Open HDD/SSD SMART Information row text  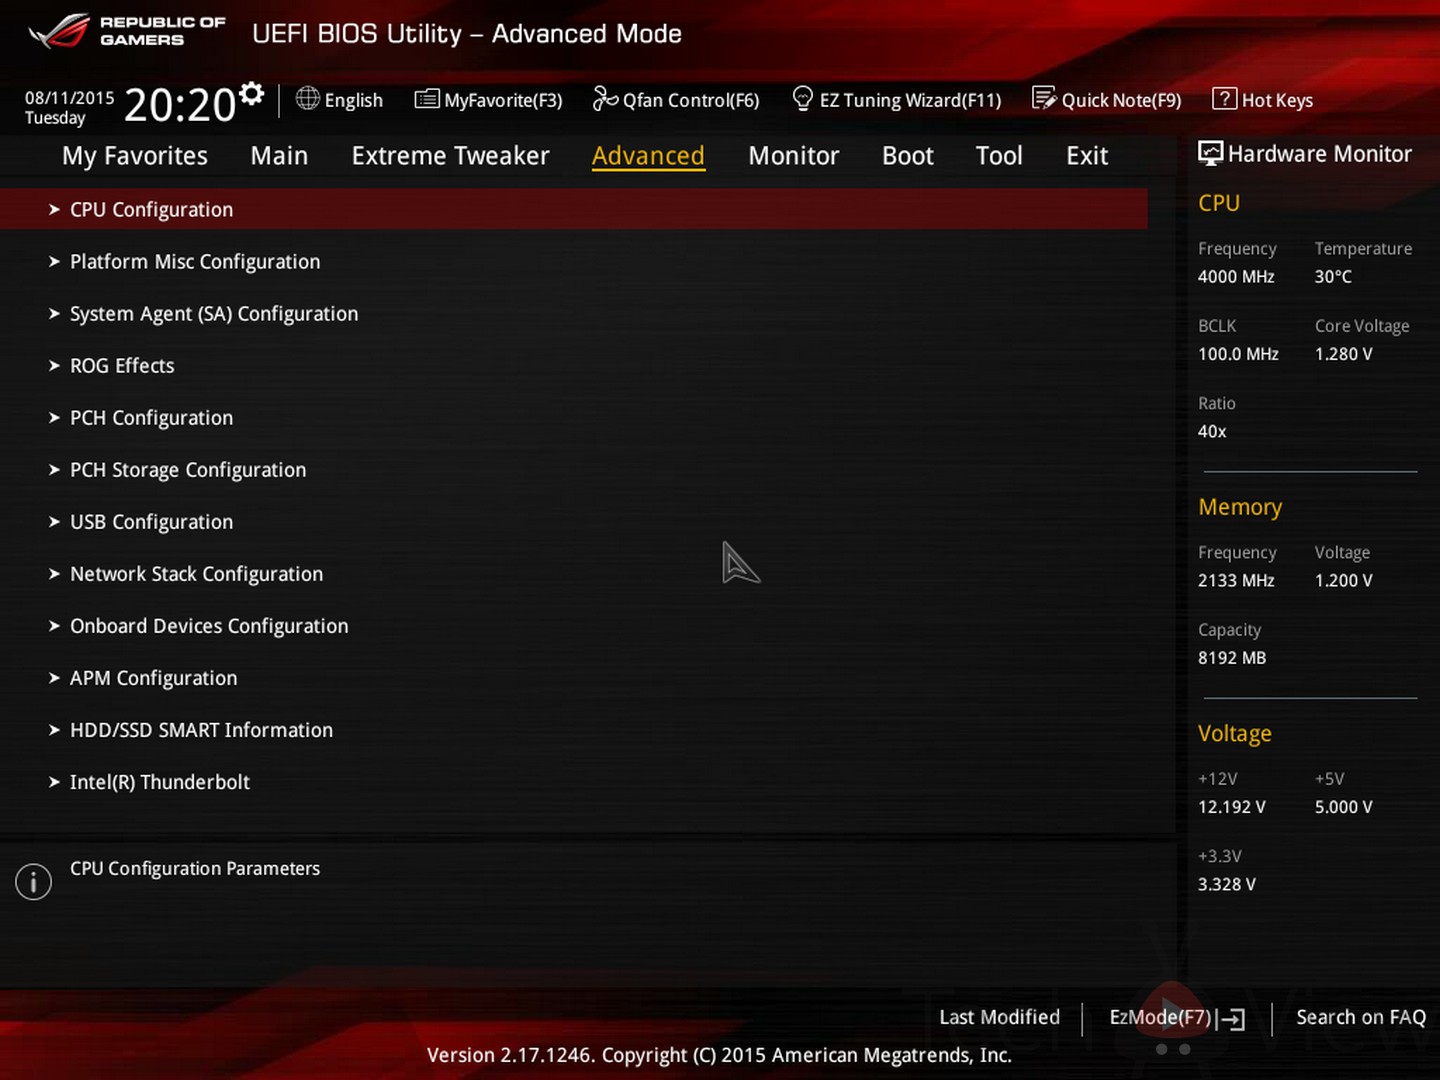pyautogui.click(x=201, y=730)
